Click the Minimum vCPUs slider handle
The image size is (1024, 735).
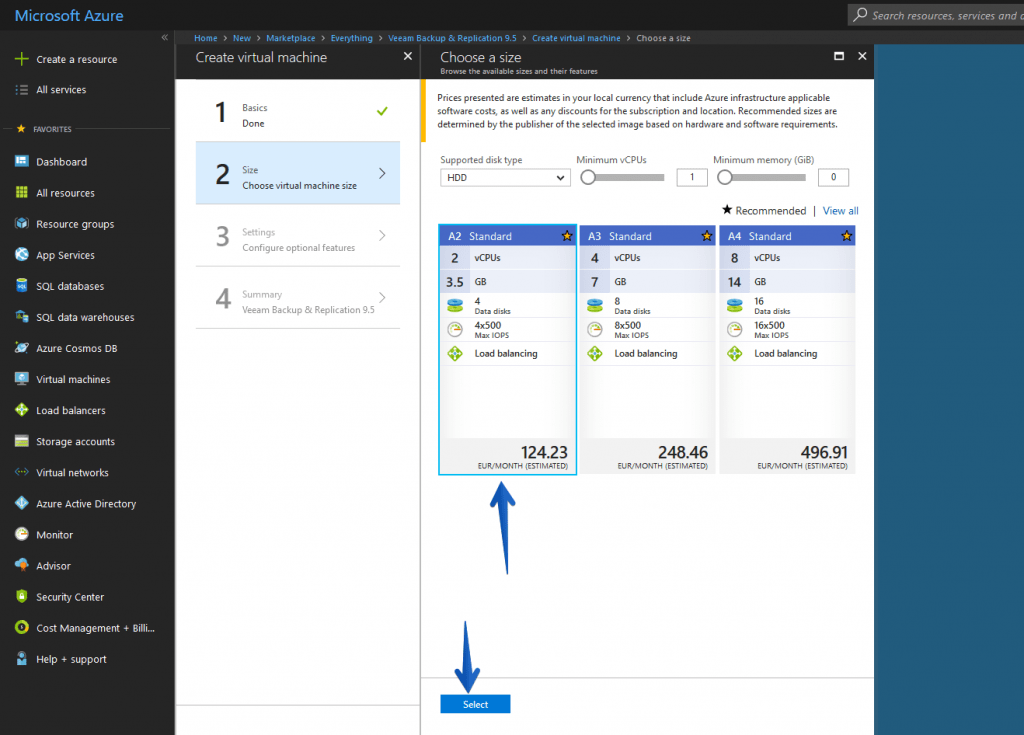coord(588,177)
